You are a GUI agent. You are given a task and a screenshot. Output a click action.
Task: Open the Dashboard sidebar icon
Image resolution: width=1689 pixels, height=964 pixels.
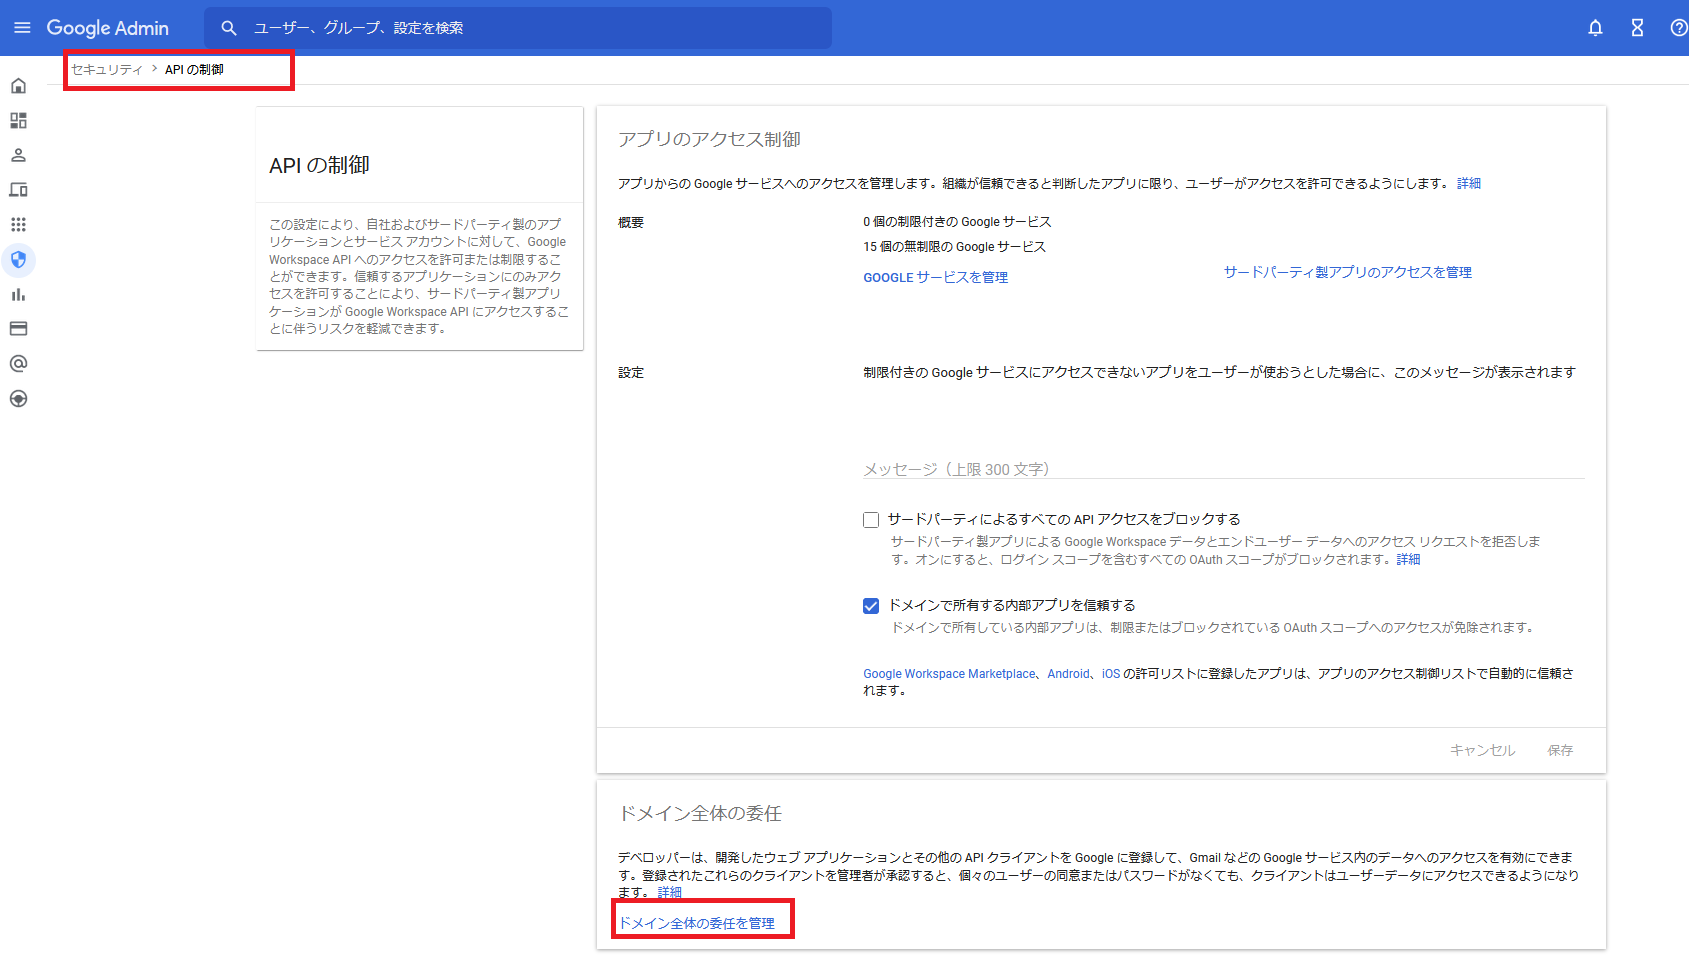coord(18,121)
